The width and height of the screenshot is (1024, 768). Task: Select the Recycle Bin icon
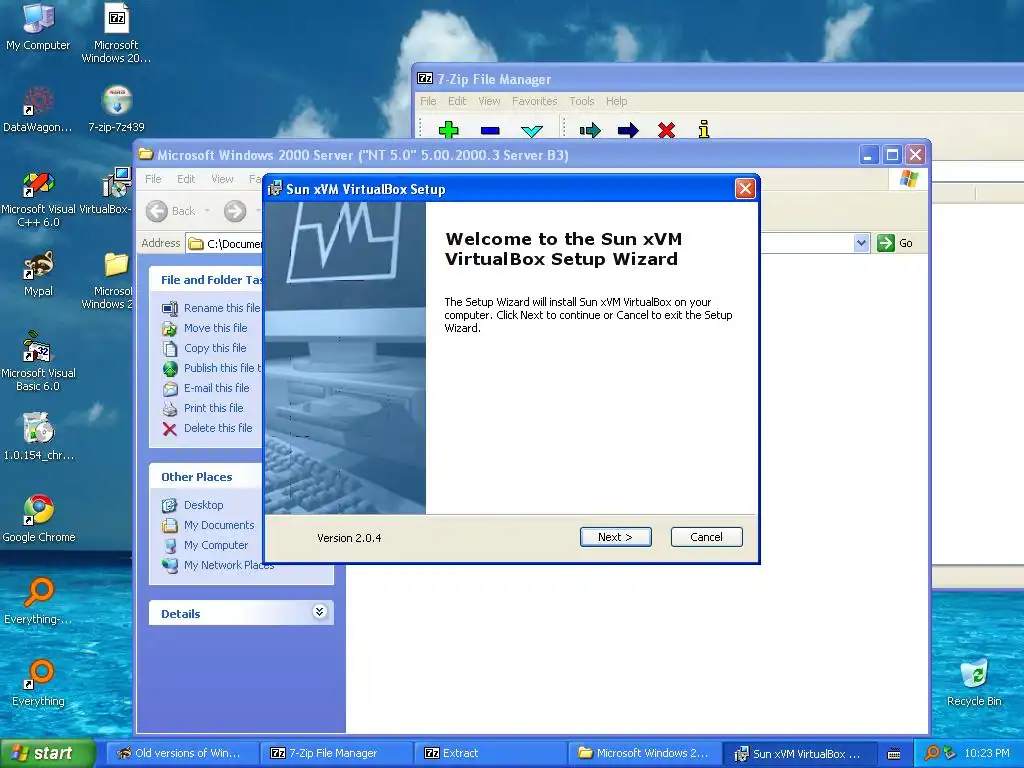[x=974, y=683]
